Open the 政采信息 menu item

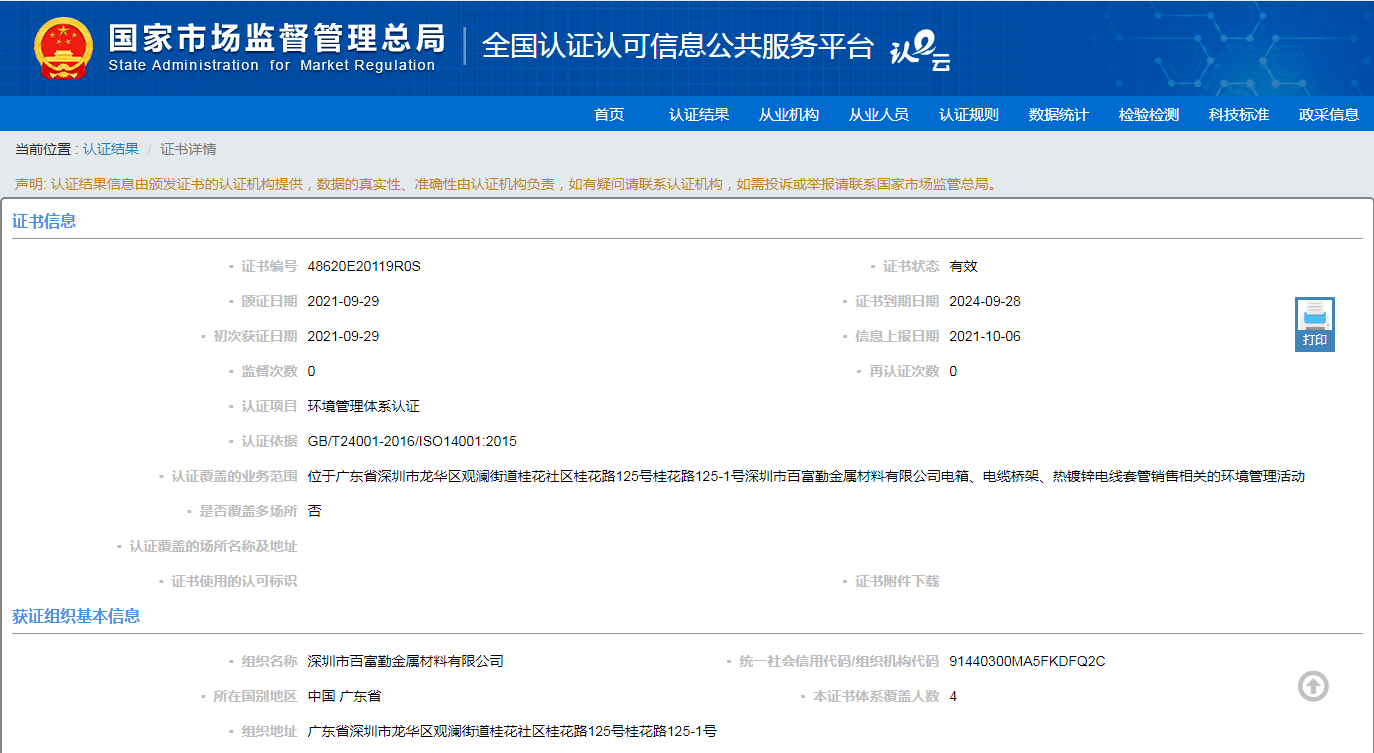tap(1329, 114)
